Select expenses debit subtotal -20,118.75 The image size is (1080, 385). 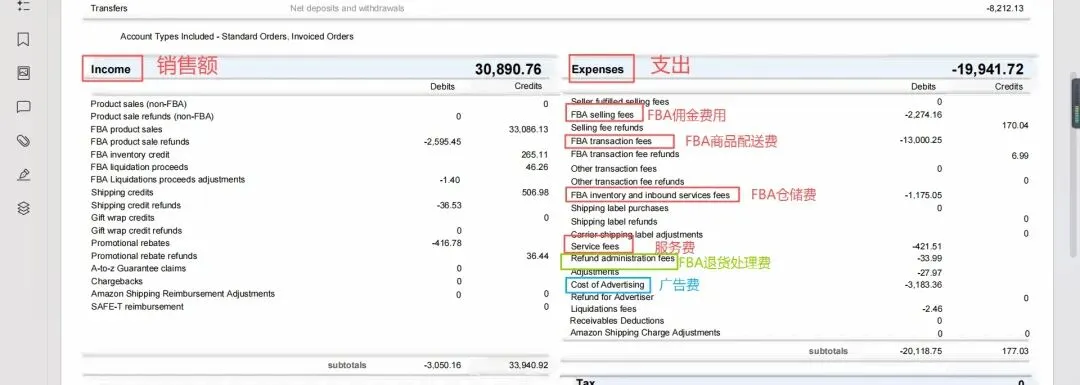point(921,351)
